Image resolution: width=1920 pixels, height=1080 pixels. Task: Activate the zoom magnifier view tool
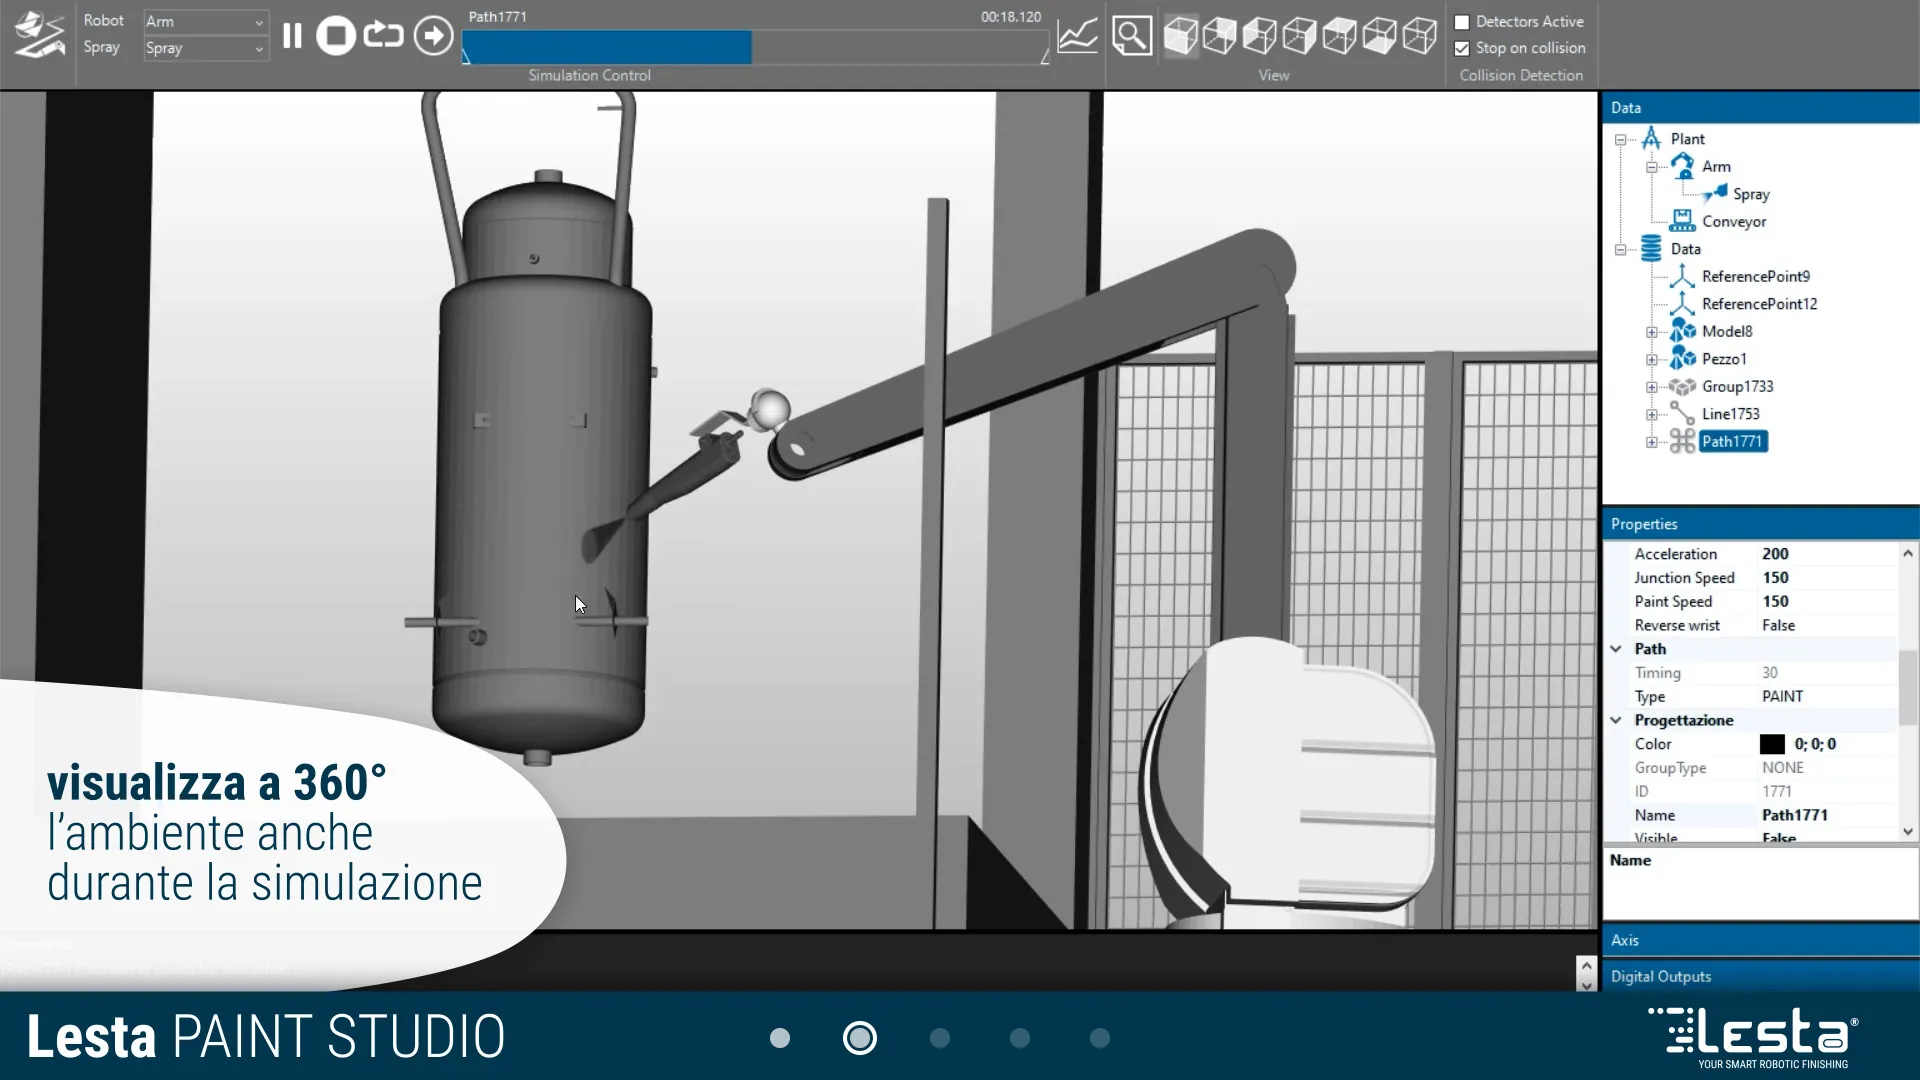tap(1132, 36)
